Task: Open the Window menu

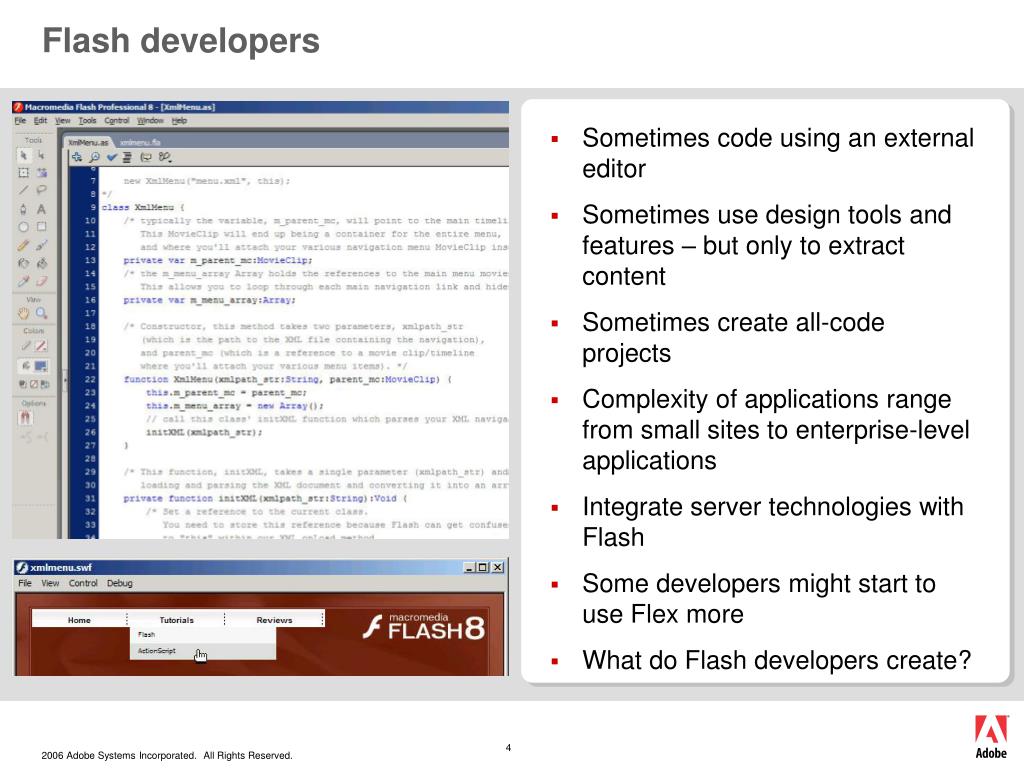Action: point(150,121)
